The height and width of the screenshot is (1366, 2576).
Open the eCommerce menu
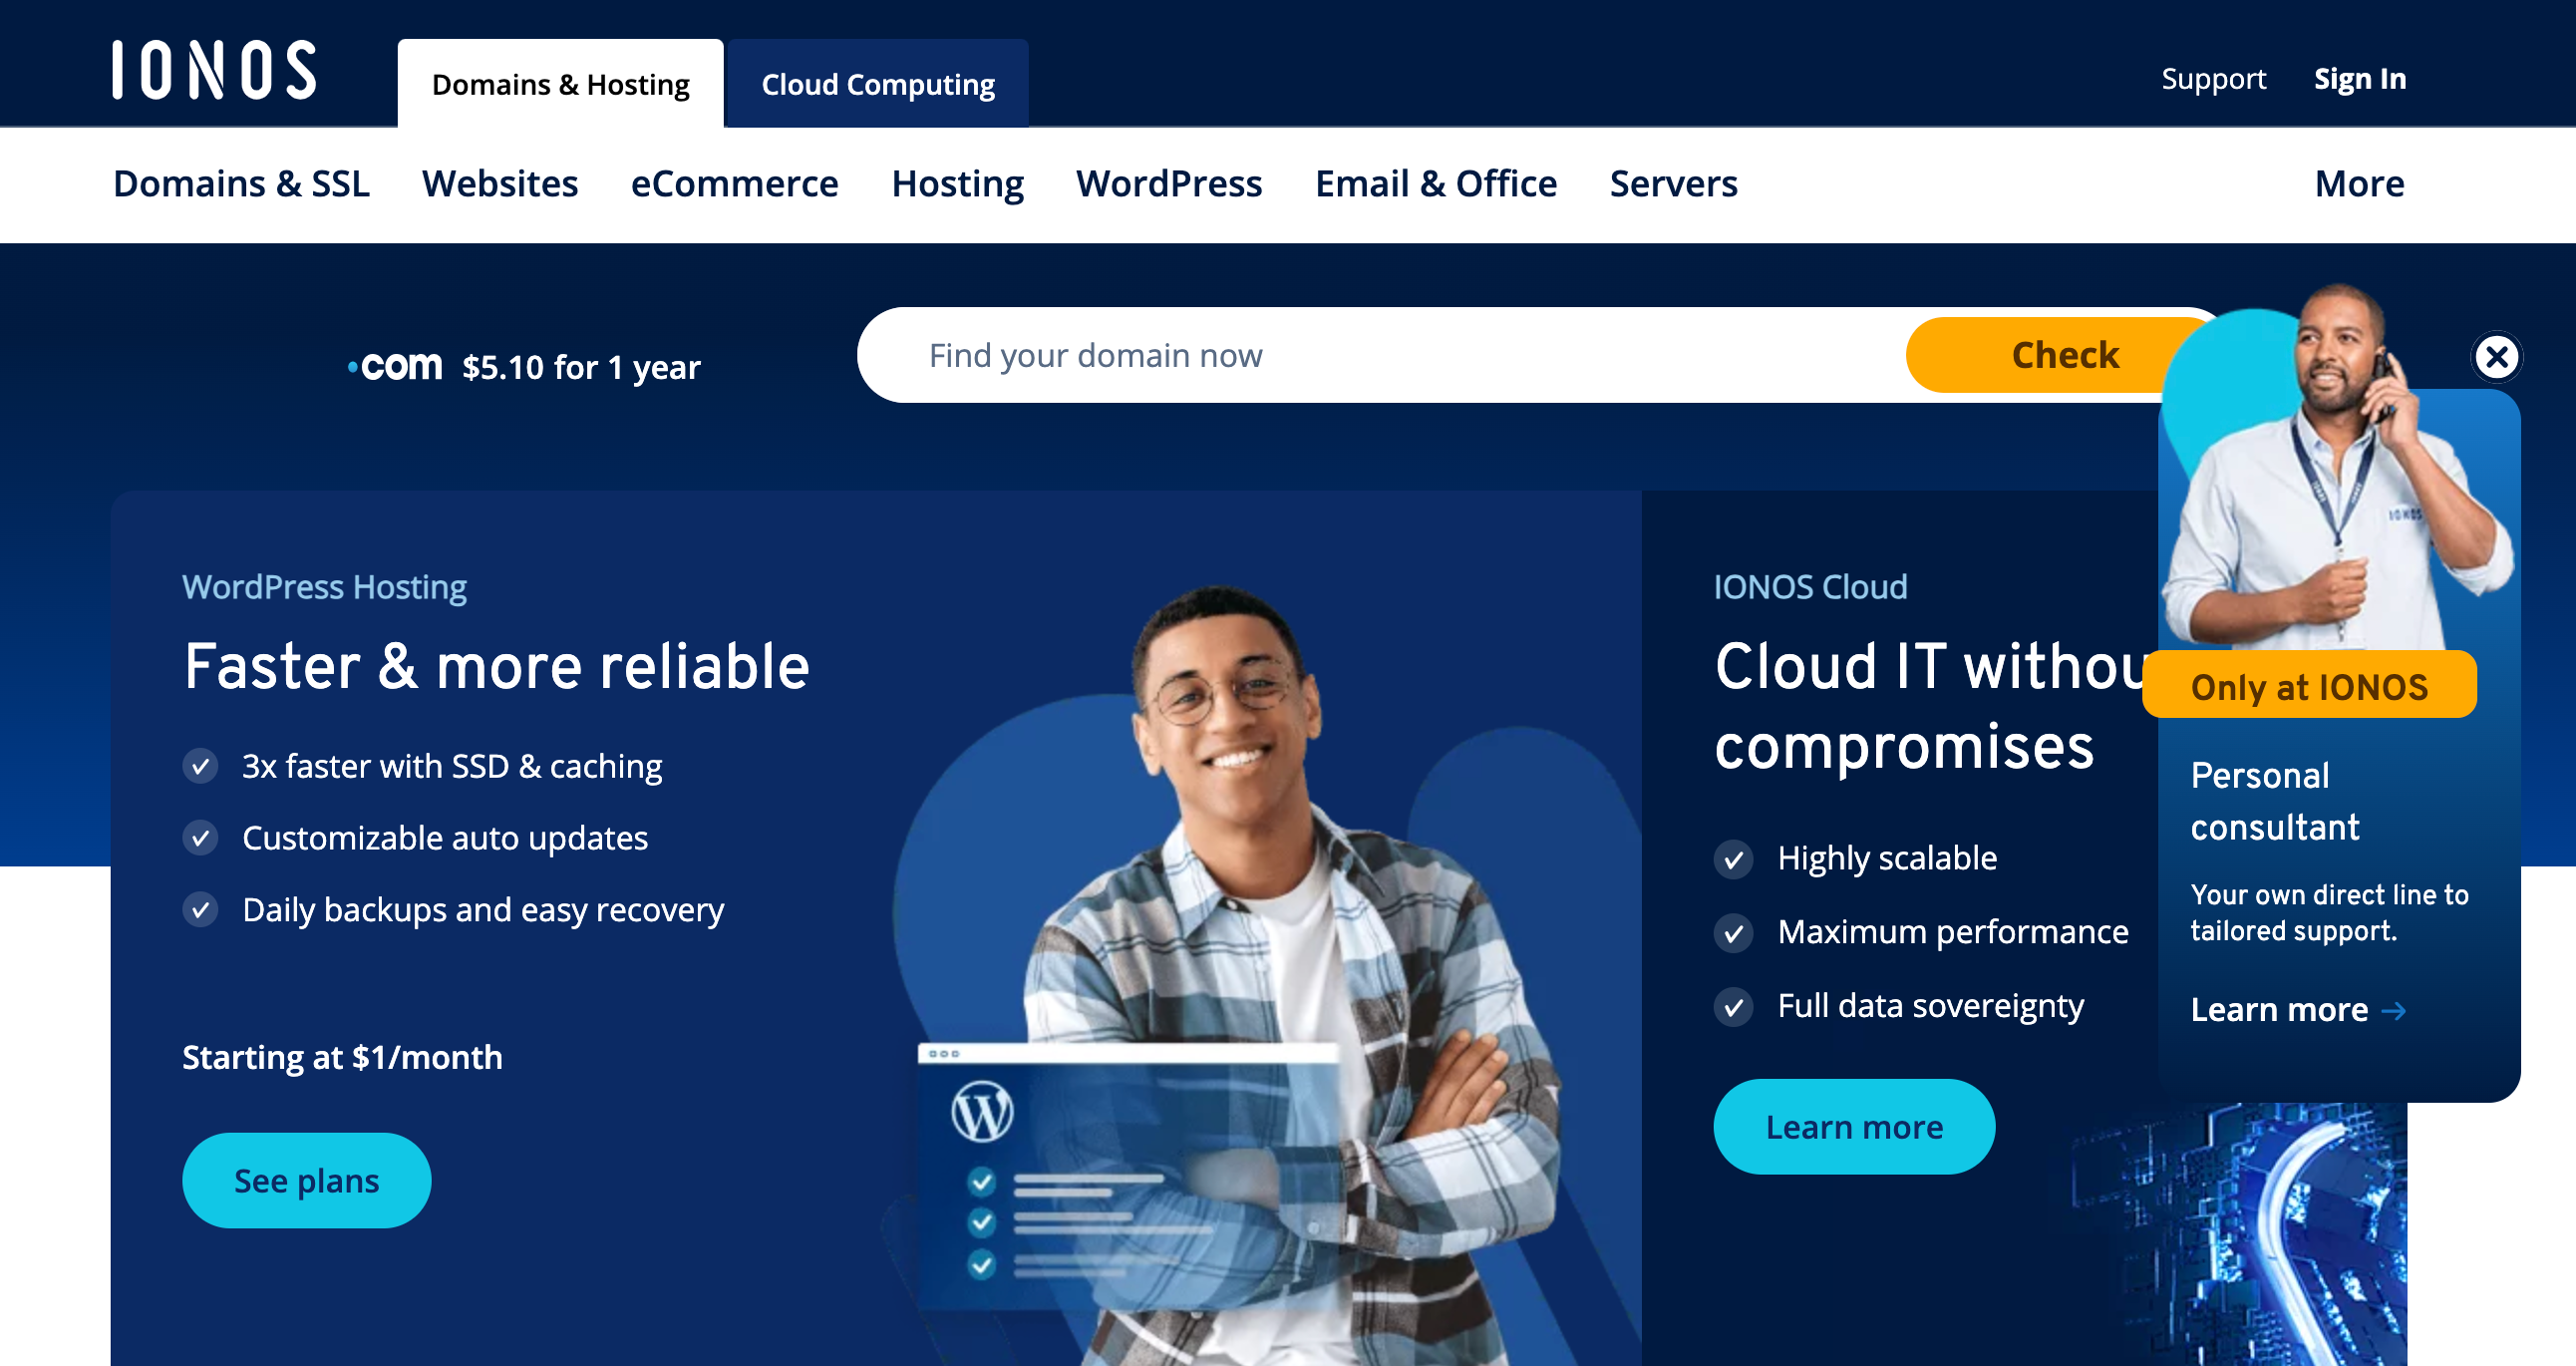coord(734,184)
